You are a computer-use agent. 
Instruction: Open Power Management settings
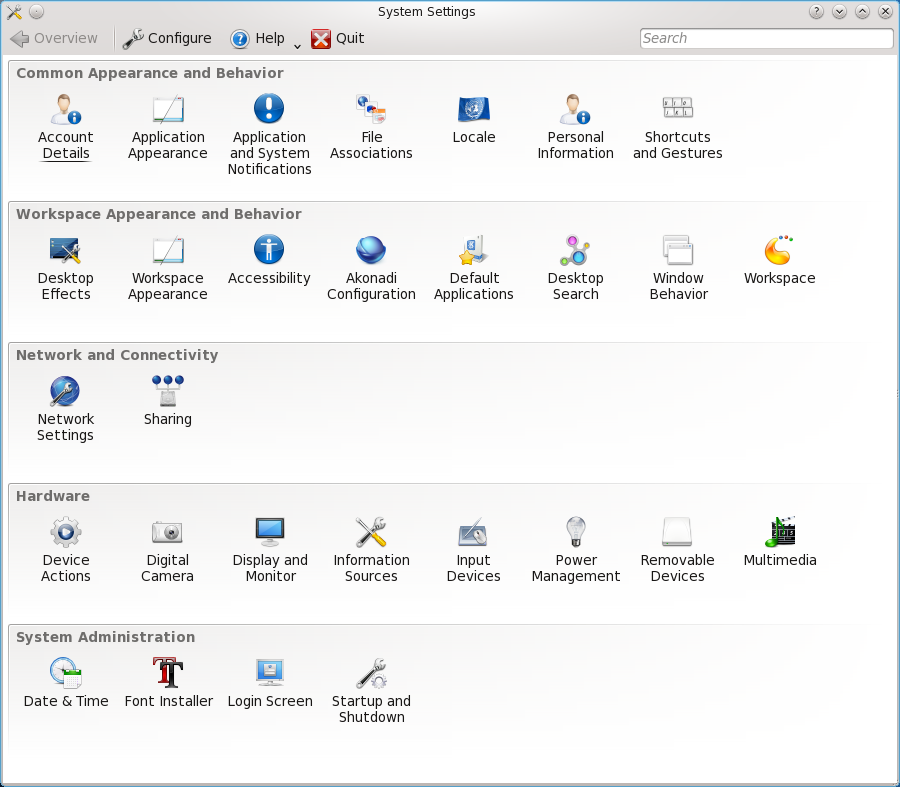[x=576, y=550]
